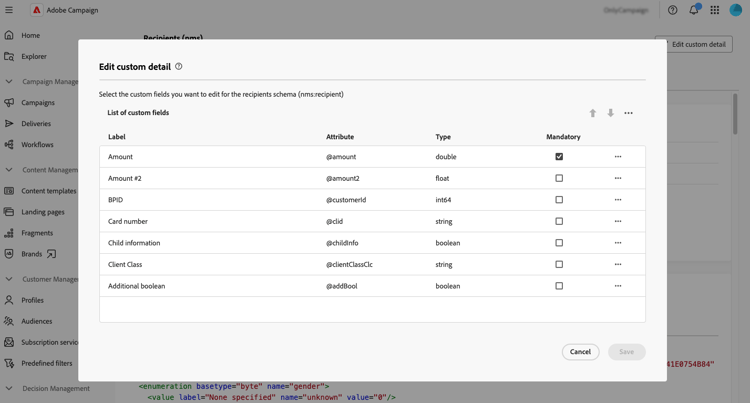Open the notifications bell
Screen dimensions: 750x403
[694, 10]
